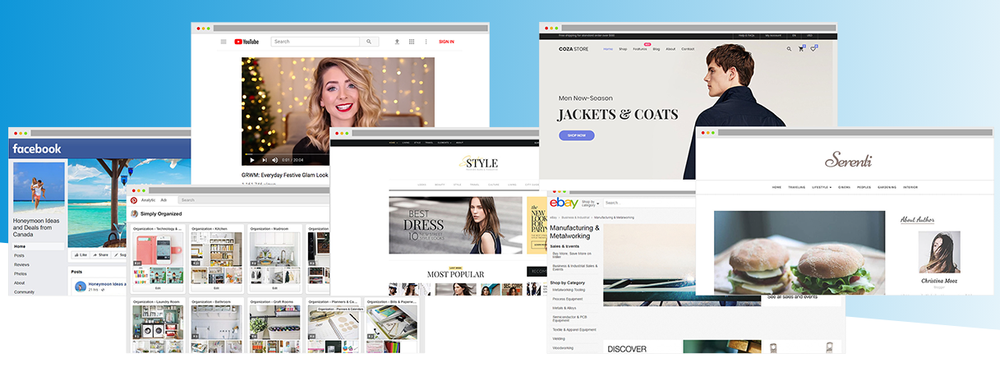The width and height of the screenshot is (1000, 366).
Task: Play the YouTube video
Action: coord(252,160)
